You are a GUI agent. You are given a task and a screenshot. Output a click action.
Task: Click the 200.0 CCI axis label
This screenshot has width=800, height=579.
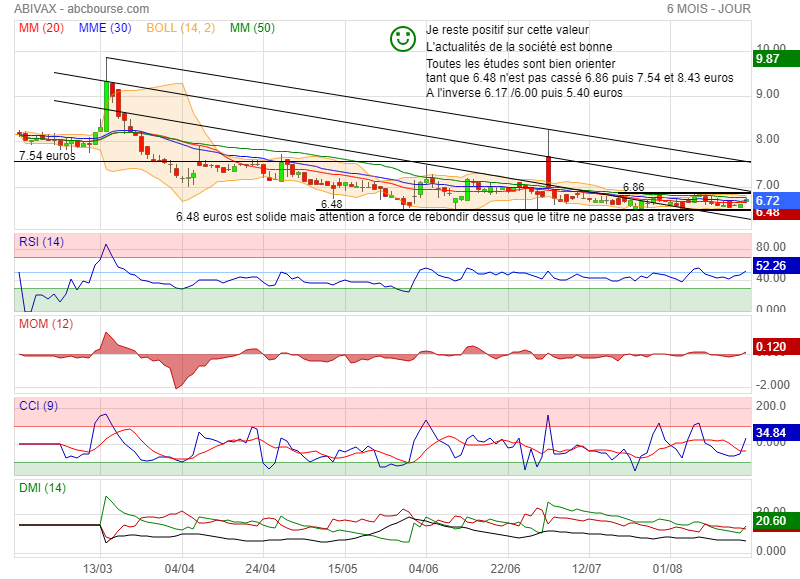pos(770,406)
